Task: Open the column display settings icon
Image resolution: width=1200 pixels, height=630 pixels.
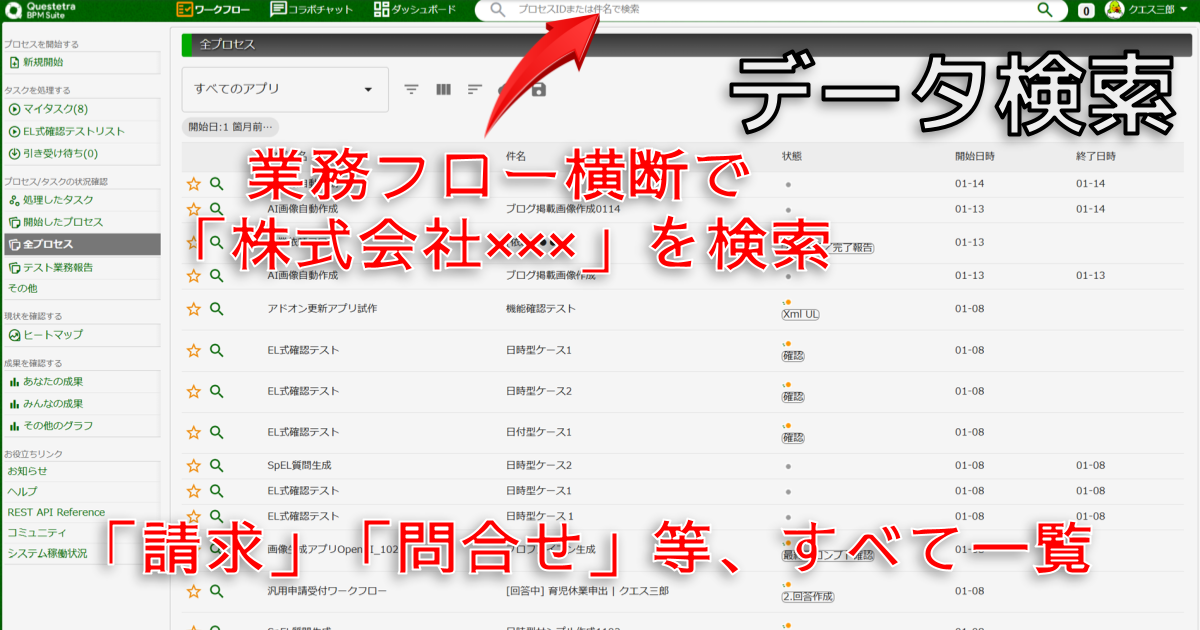Action: (x=444, y=89)
